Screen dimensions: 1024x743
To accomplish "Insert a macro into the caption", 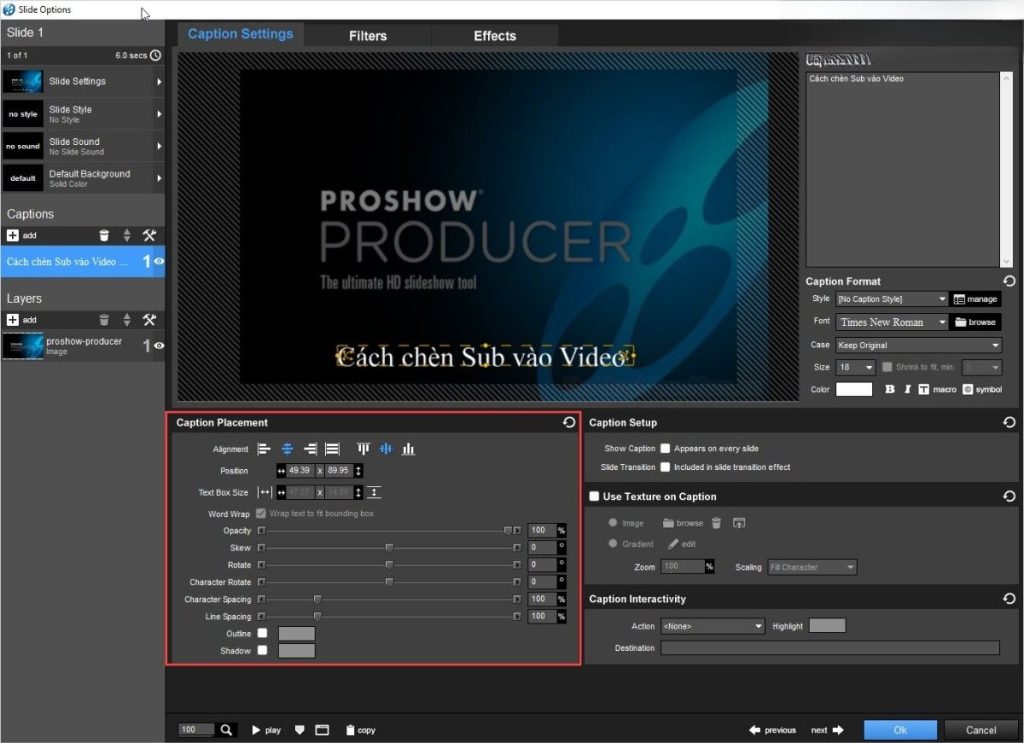I will click(938, 389).
